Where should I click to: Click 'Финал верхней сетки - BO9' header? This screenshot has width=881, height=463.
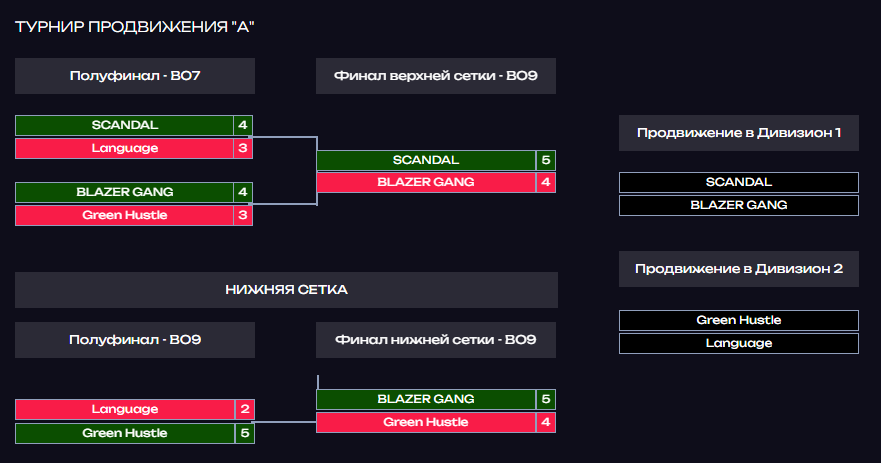436,76
